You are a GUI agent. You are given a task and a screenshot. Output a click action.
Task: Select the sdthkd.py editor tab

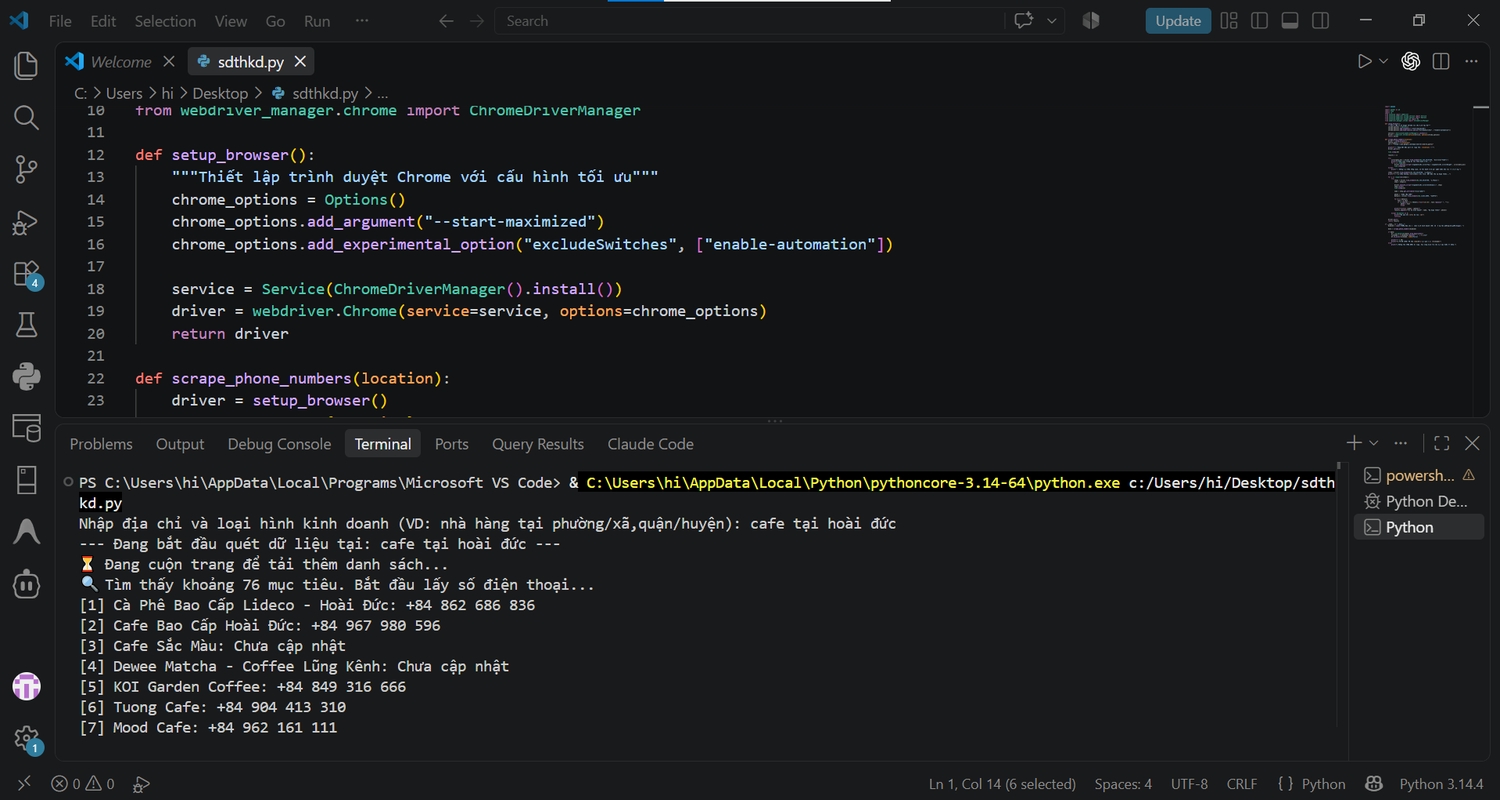pyautogui.click(x=250, y=61)
